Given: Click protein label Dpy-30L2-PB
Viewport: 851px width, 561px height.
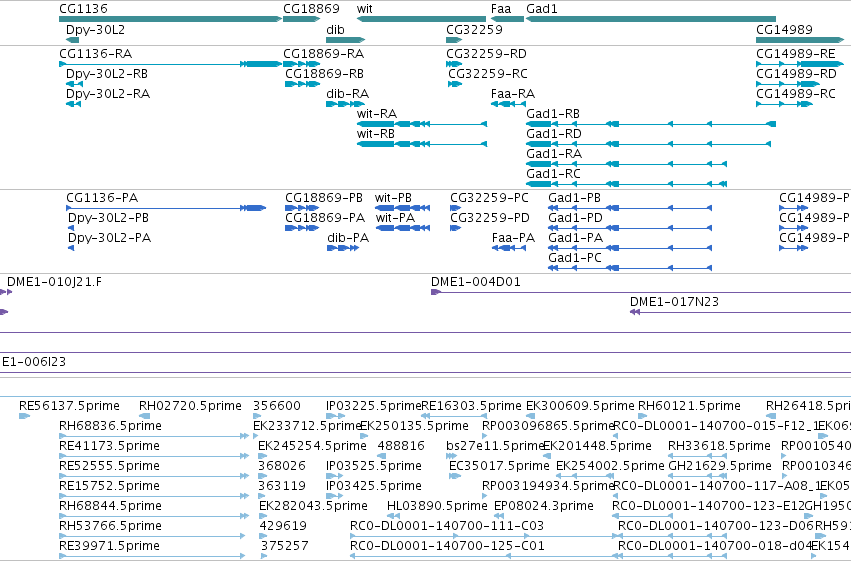Looking at the screenshot, I should (x=108, y=218).
